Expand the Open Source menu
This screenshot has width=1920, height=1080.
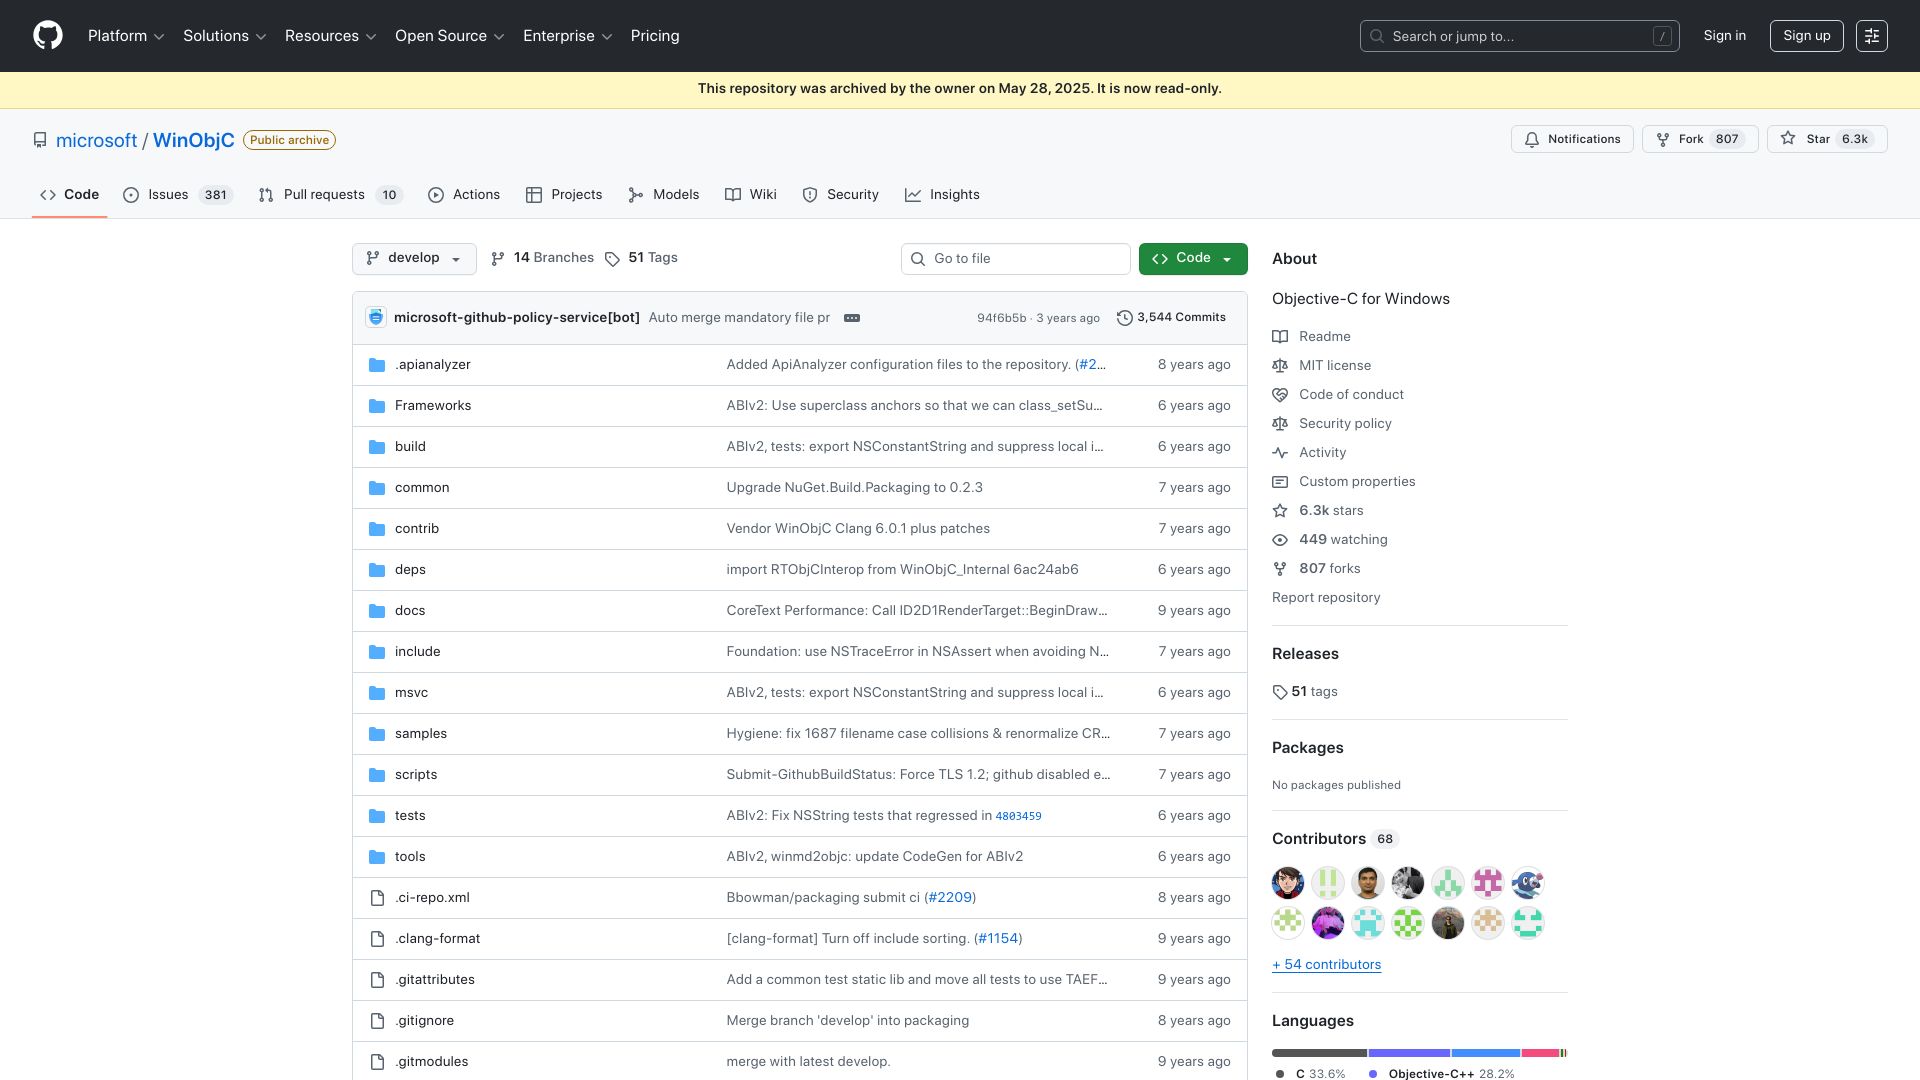[450, 36]
